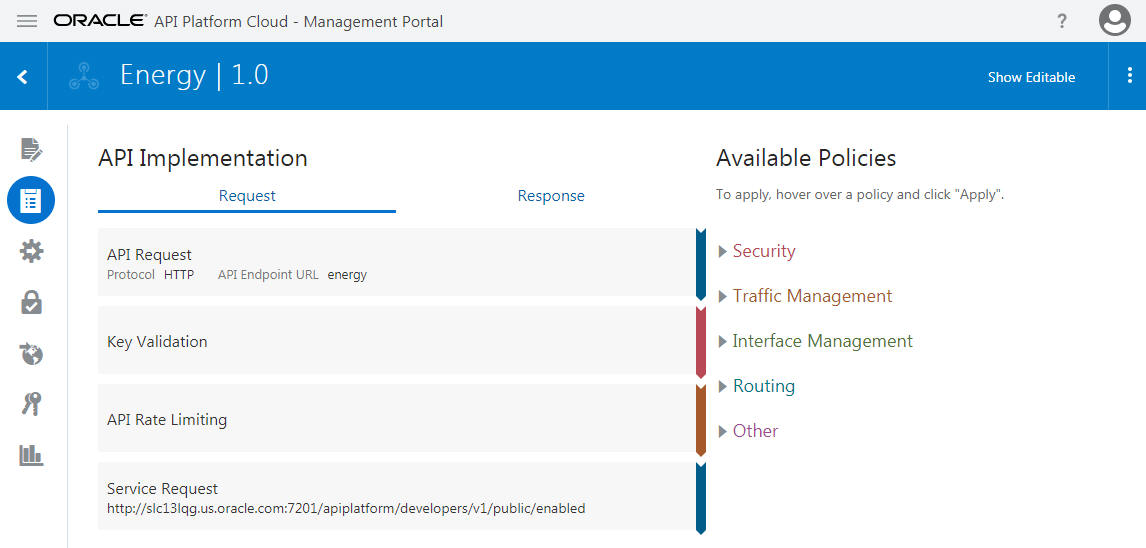Click the 'API Implementation' heading
The width and height of the screenshot is (1146, 548).
pyautogui.click(x=202, y=159)
